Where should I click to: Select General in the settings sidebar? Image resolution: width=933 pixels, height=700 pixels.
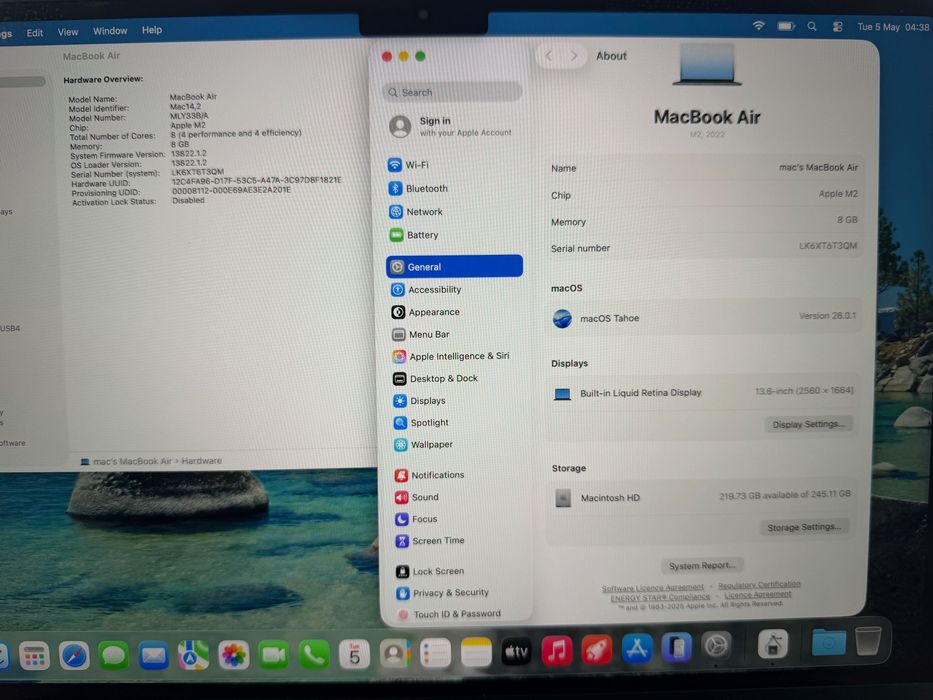point(454,266)
